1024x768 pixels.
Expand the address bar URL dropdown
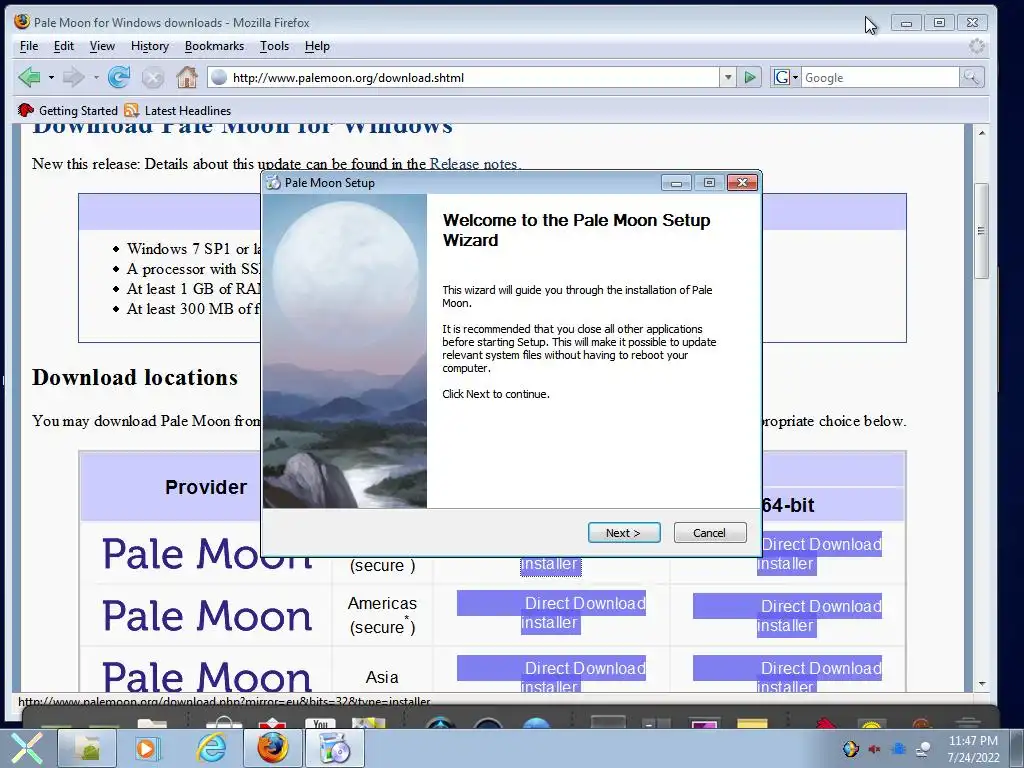pos(728,77)
